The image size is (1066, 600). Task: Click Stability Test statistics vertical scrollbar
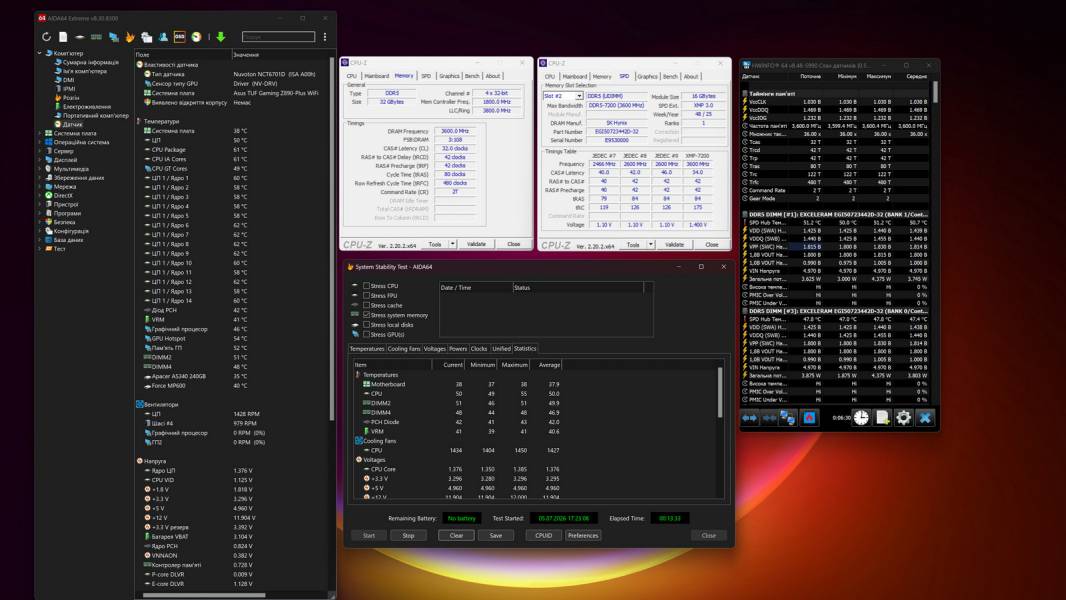(x=720, y=393)
